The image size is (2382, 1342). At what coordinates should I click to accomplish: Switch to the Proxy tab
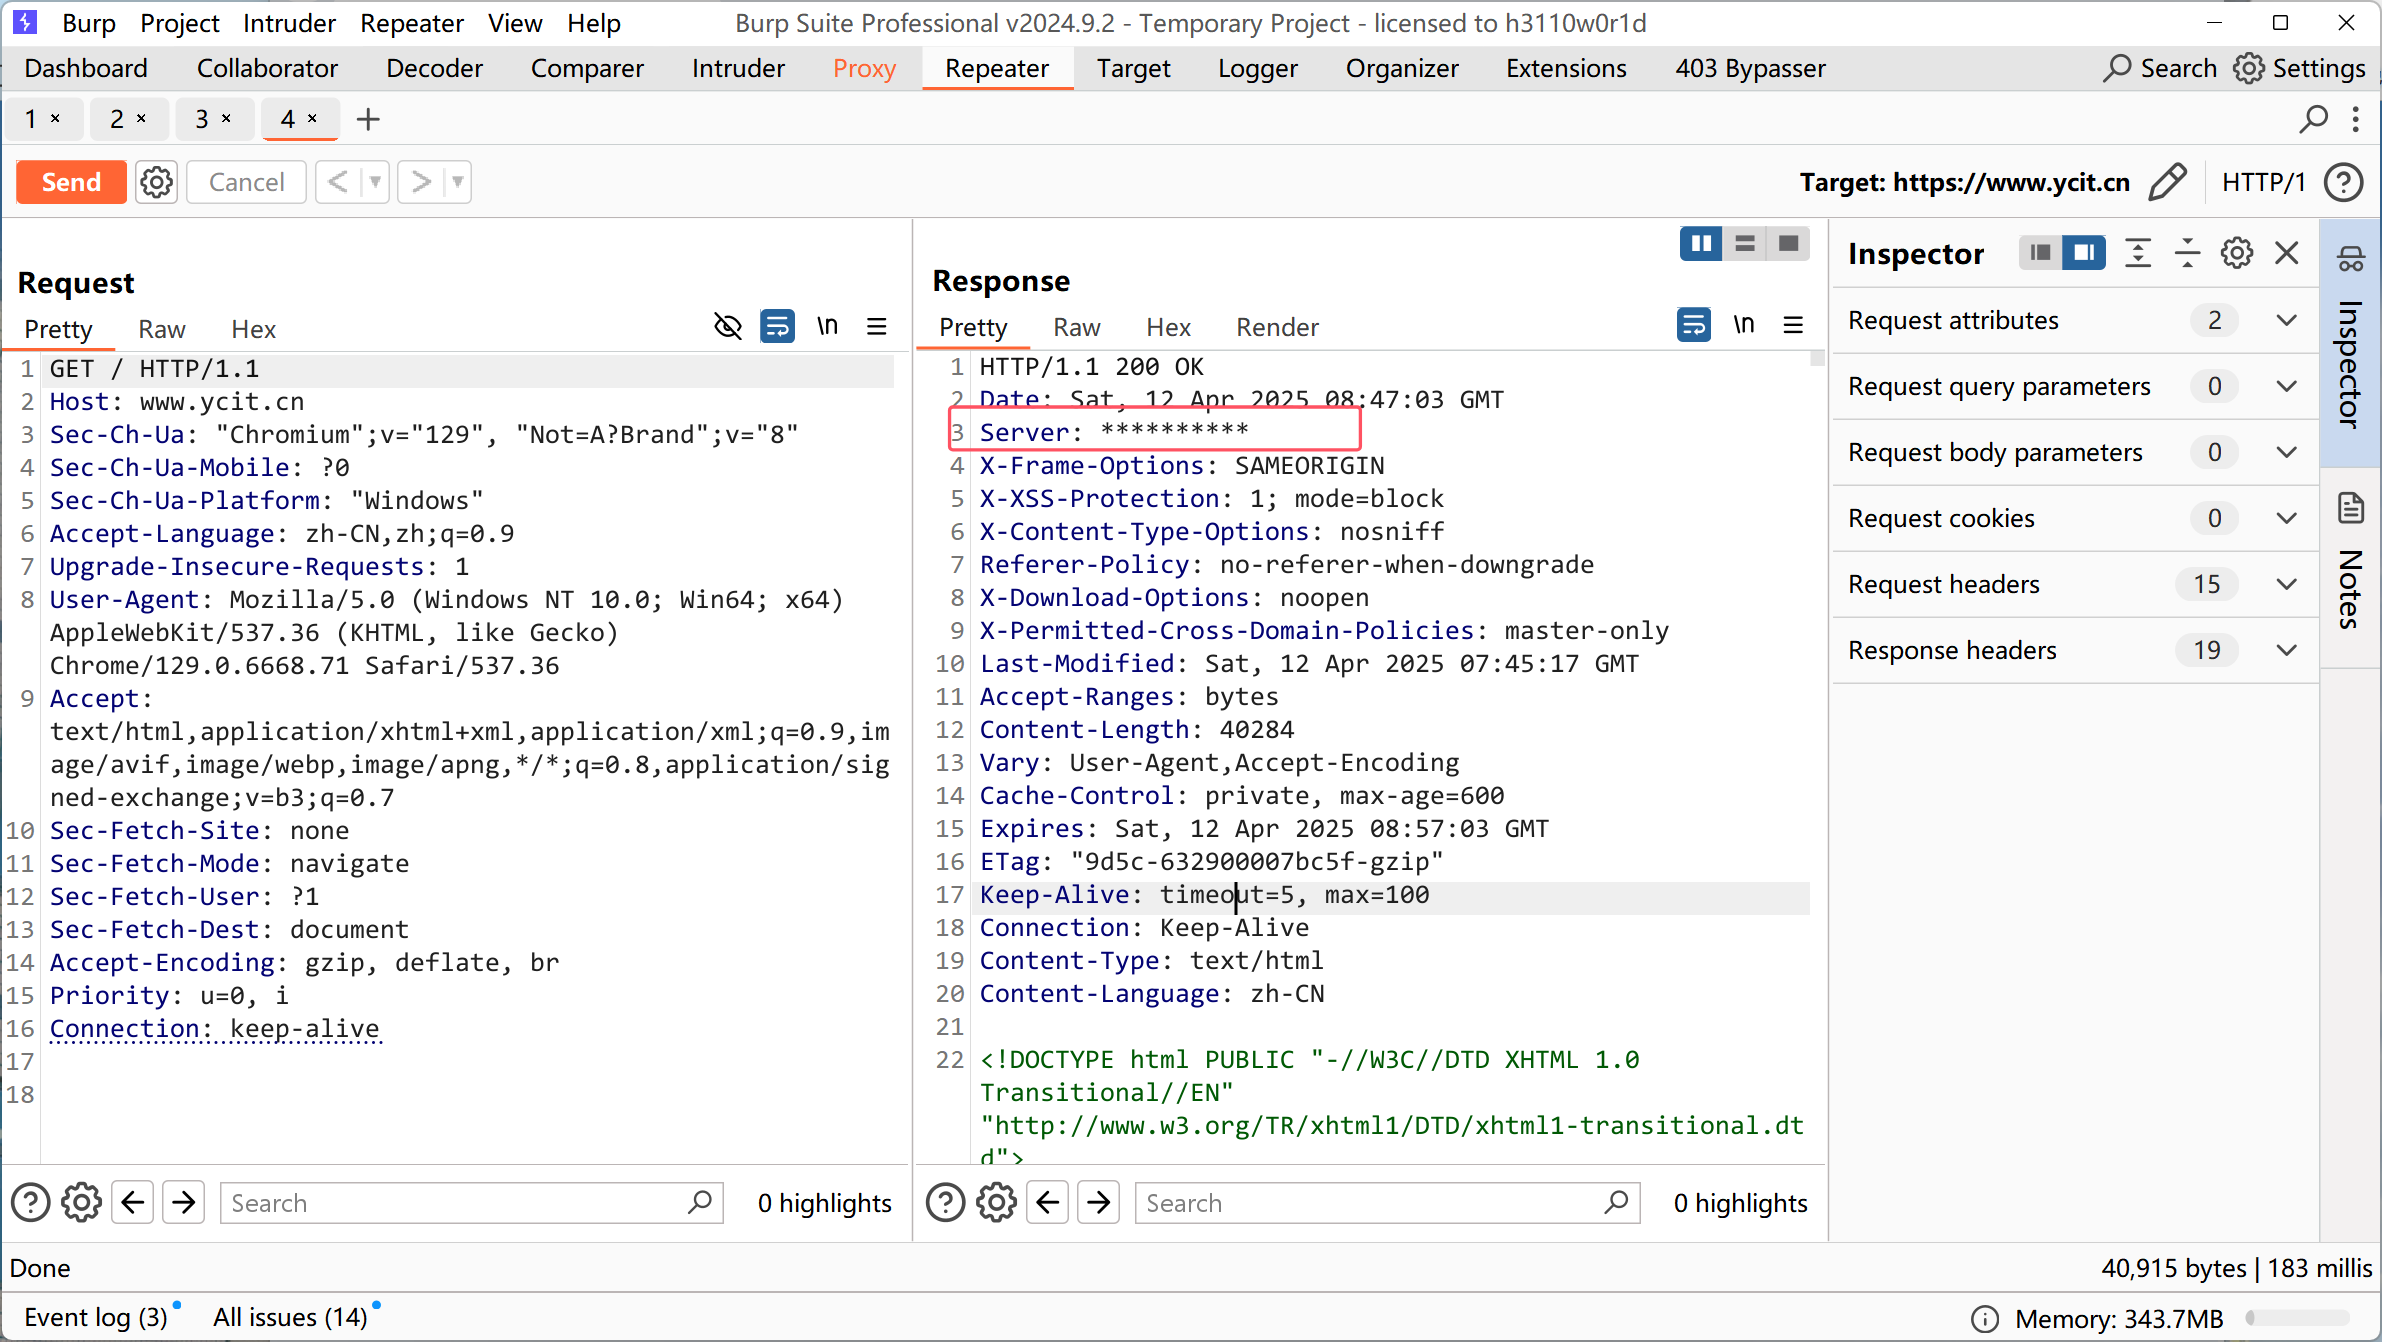coord(864,68)
